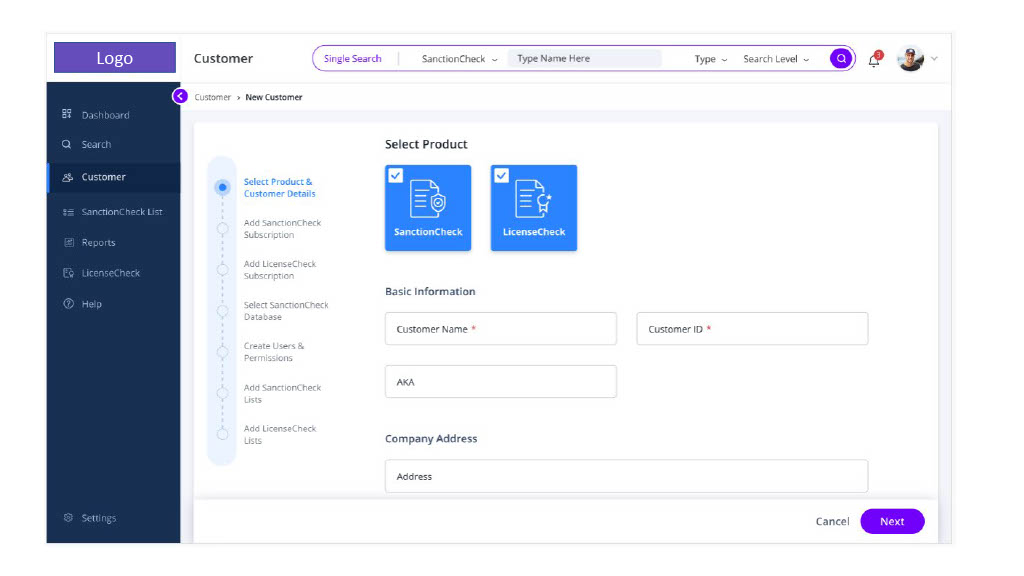1024x576 pixels.
Task: Click the purple search magnifier button
Action: tap(841, 59)
